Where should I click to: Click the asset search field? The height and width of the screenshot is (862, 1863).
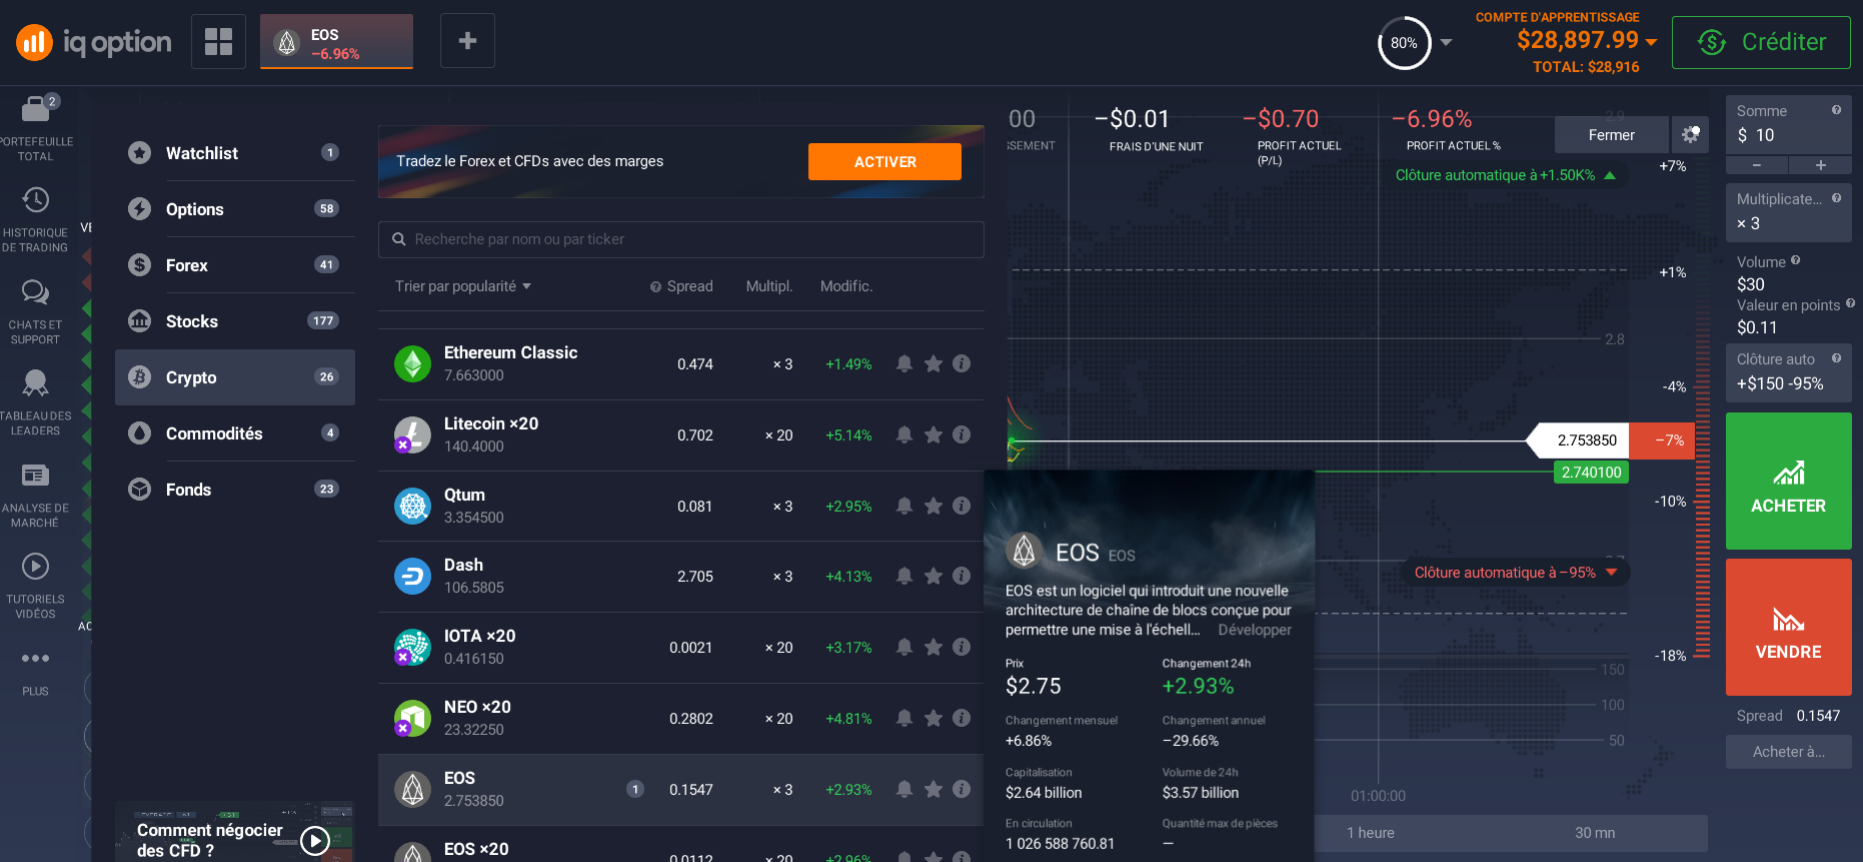click(x=681, y=239)
